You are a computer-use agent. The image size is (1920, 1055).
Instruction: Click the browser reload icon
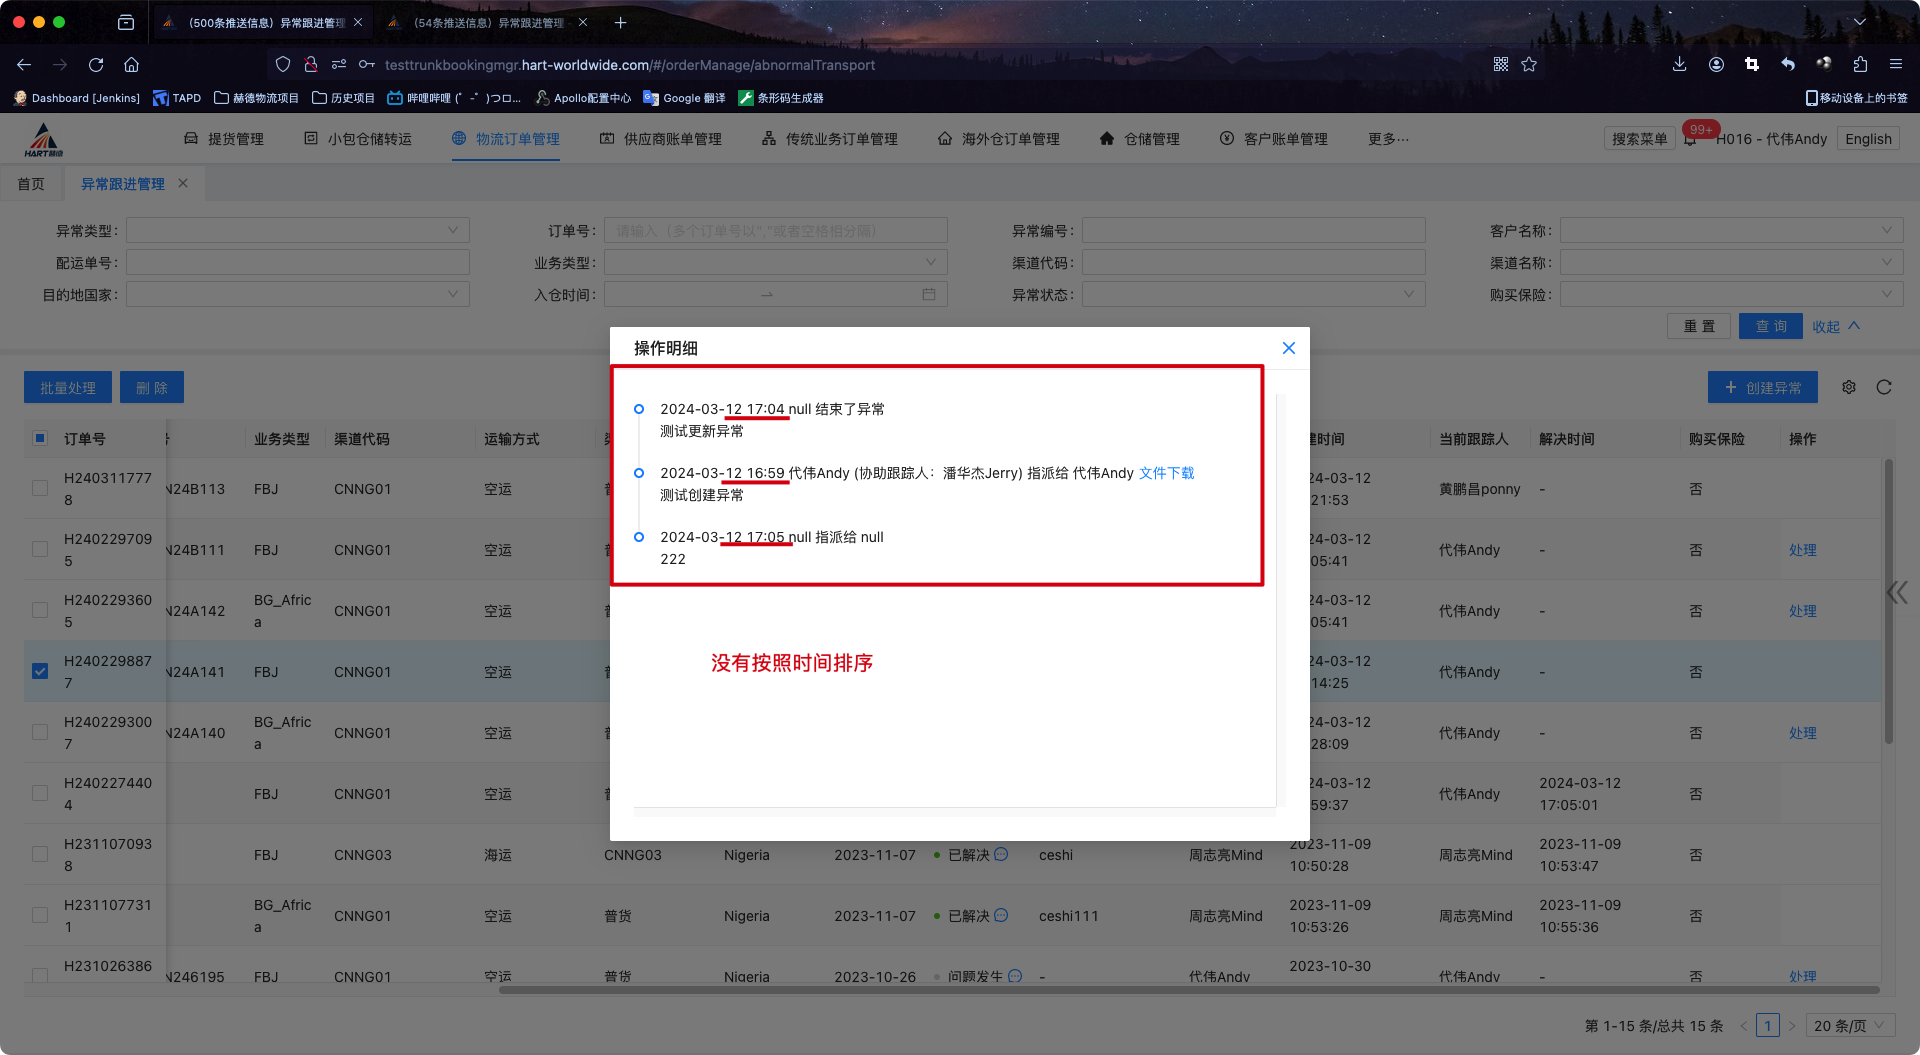96,65
